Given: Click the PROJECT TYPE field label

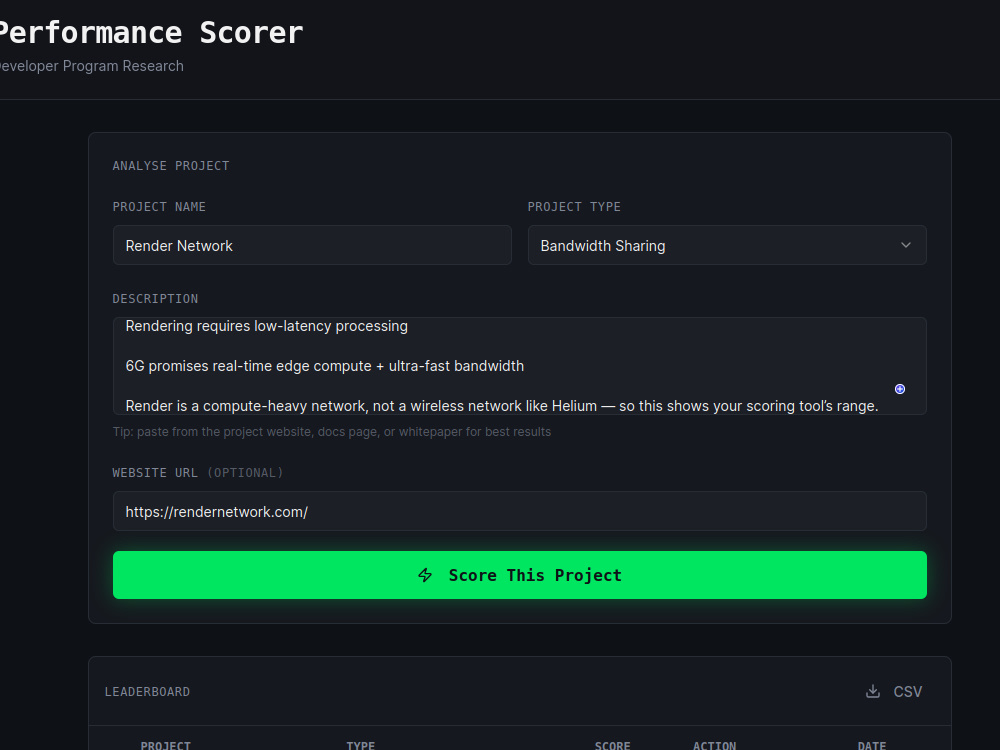Looking at the screenshot, I should (x=574, y=207).
